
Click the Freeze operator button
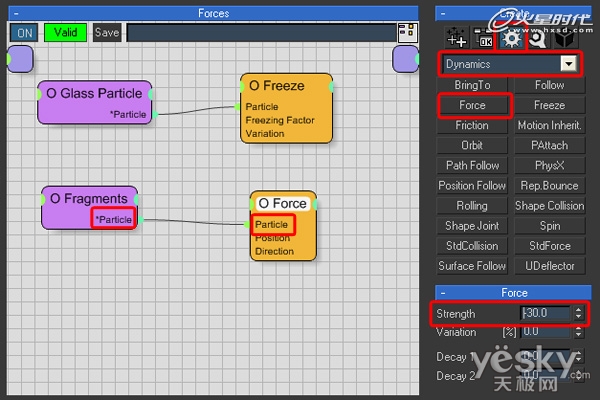pos(549,105)
